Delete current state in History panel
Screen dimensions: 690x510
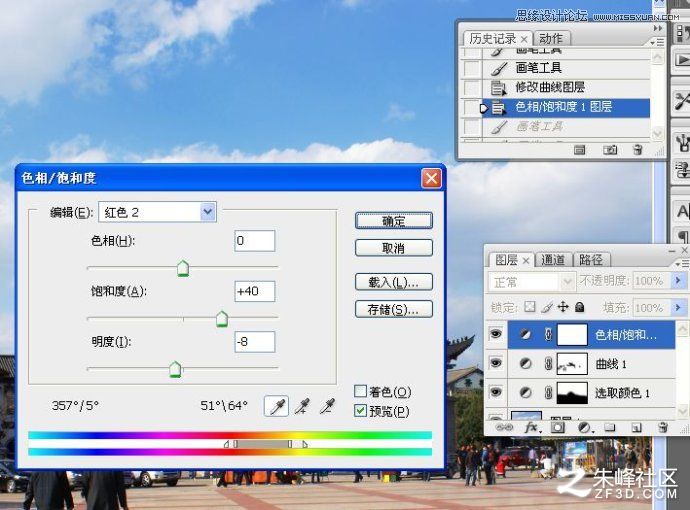click(x=638, y=150)
